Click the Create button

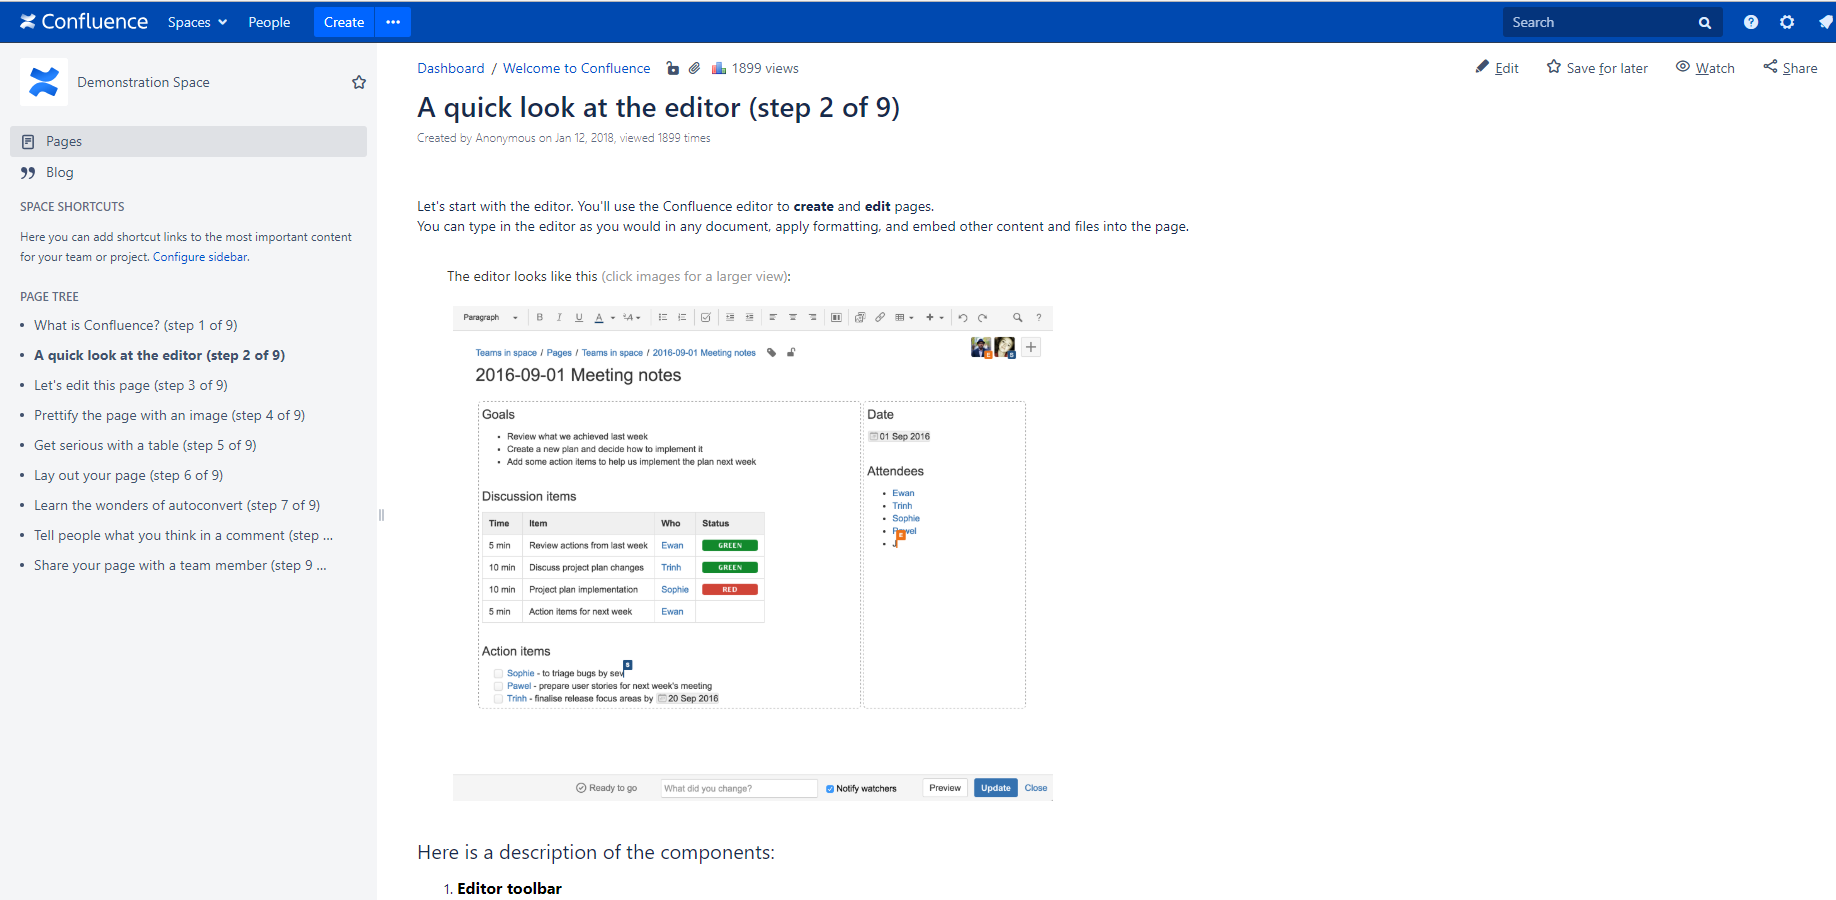tap(344, 22)
